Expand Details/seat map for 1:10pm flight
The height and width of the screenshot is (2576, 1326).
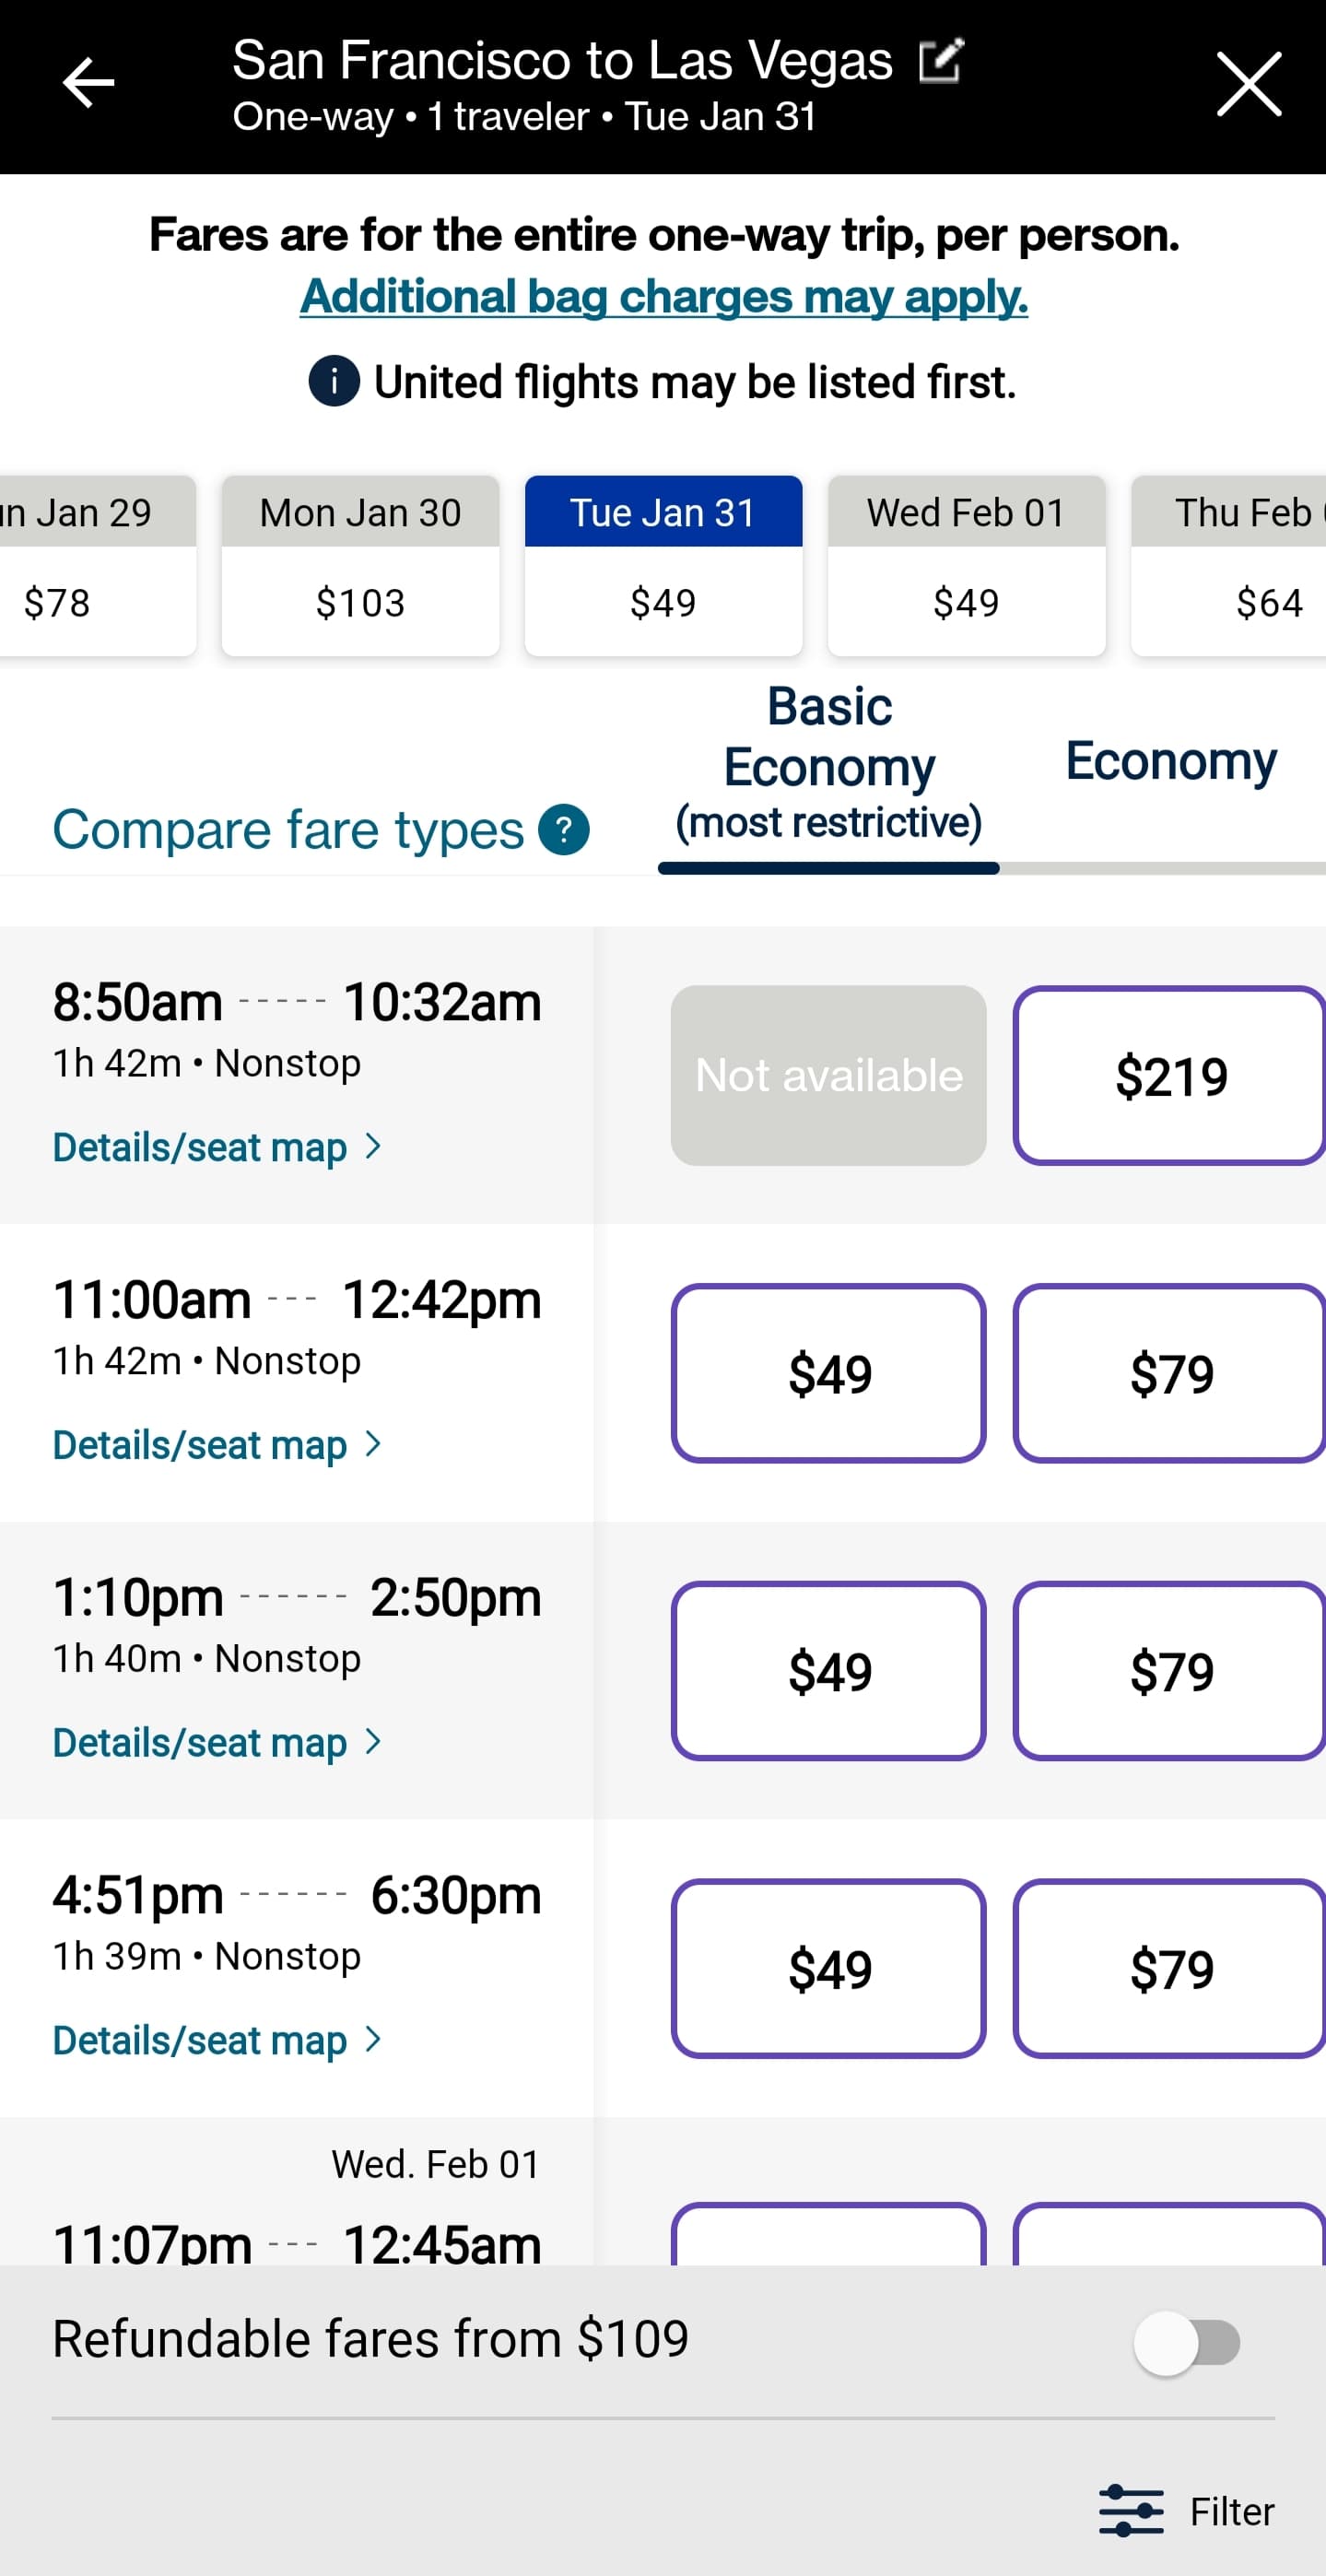pyautogui.click(x=216, y=1742)
